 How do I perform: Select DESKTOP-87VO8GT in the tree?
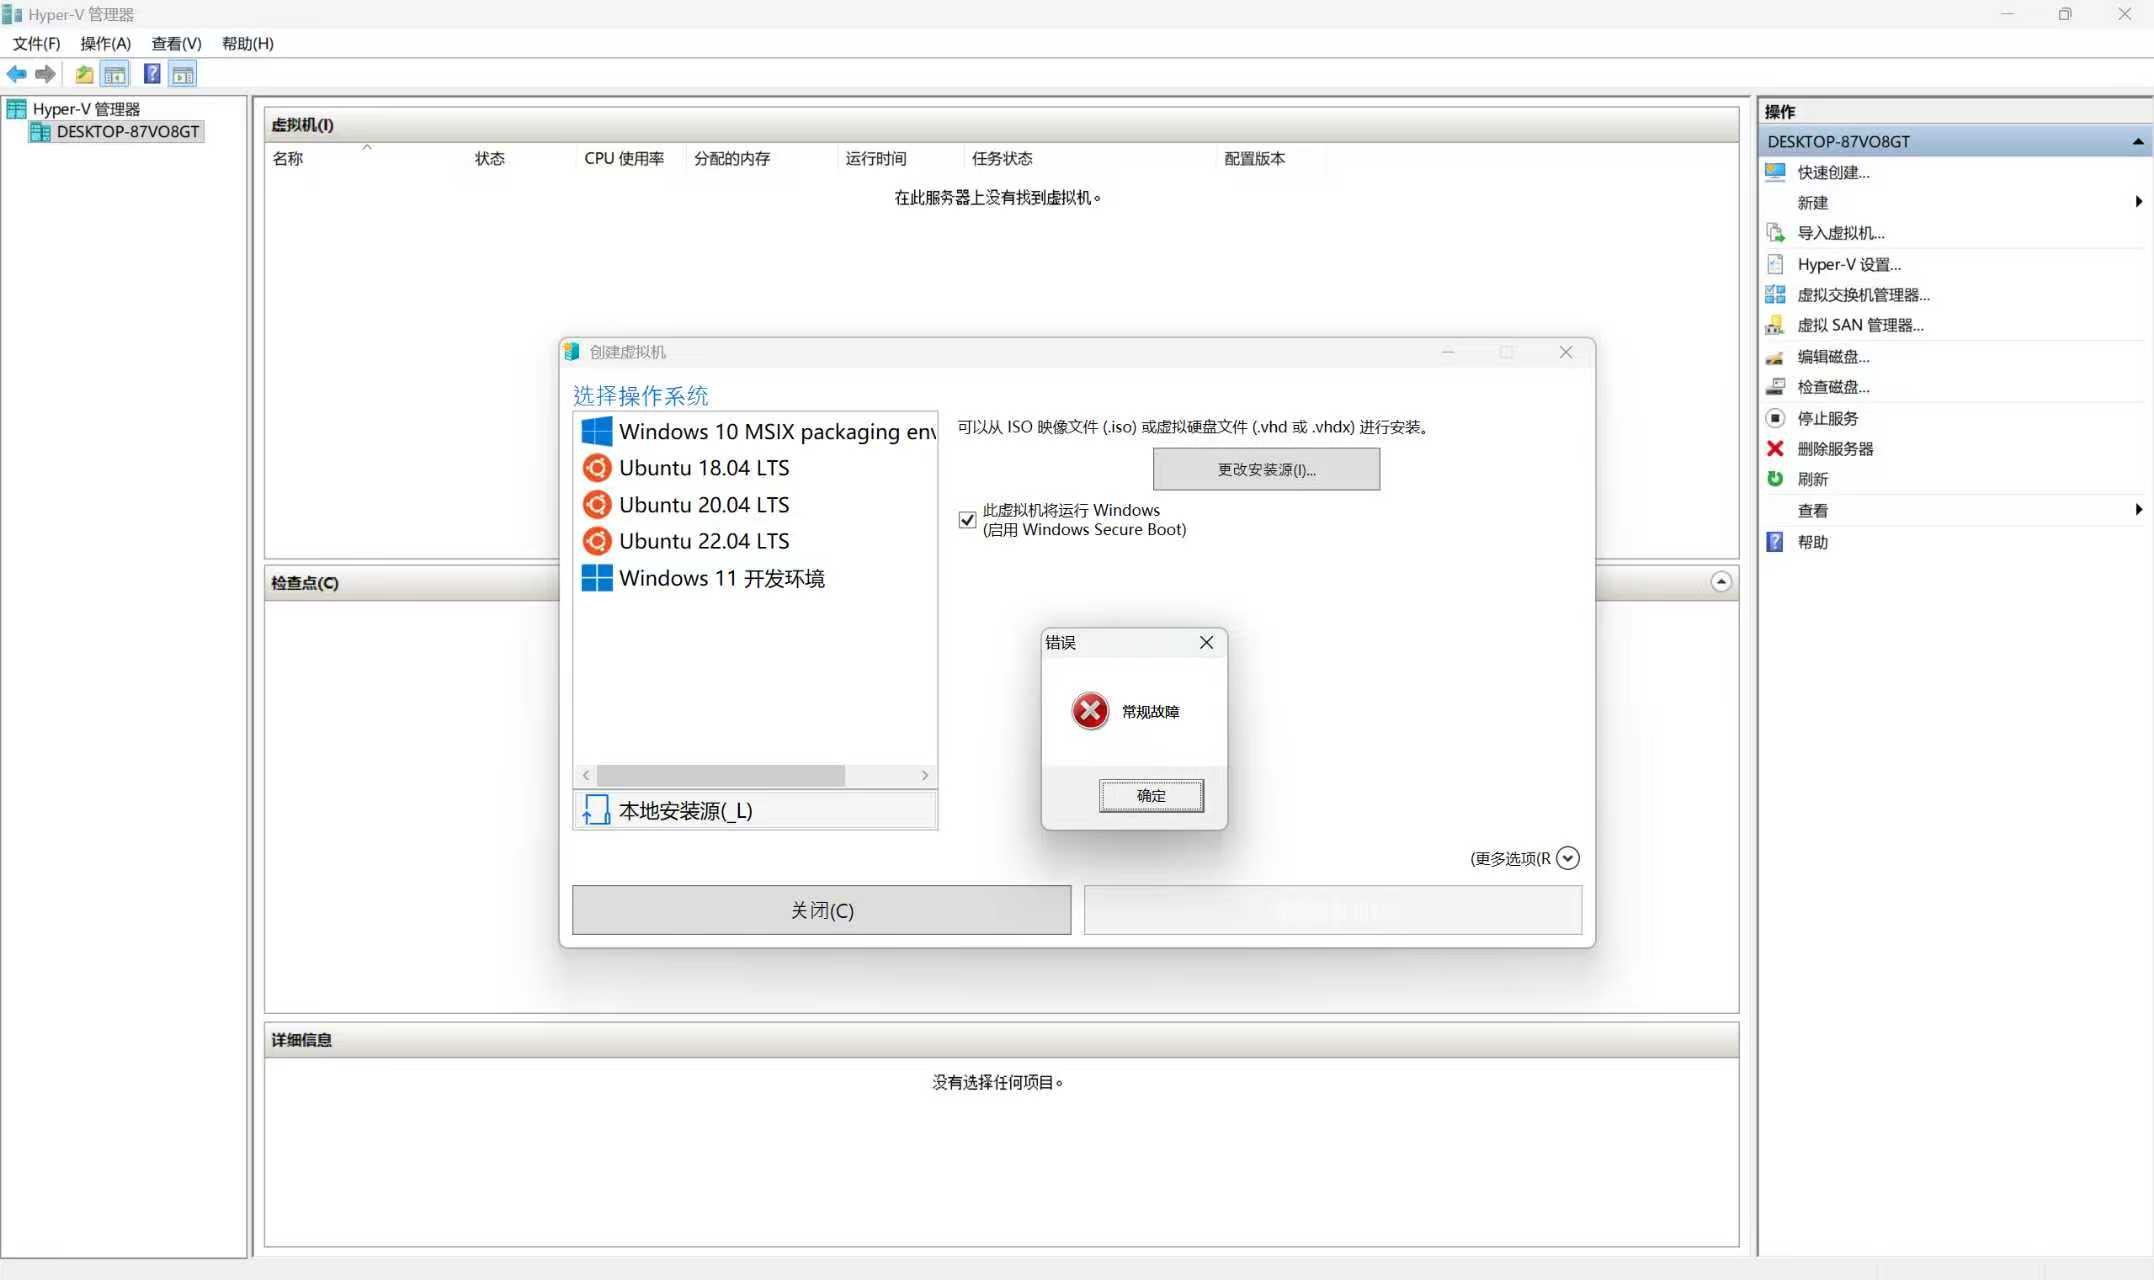tap(127, 132)
